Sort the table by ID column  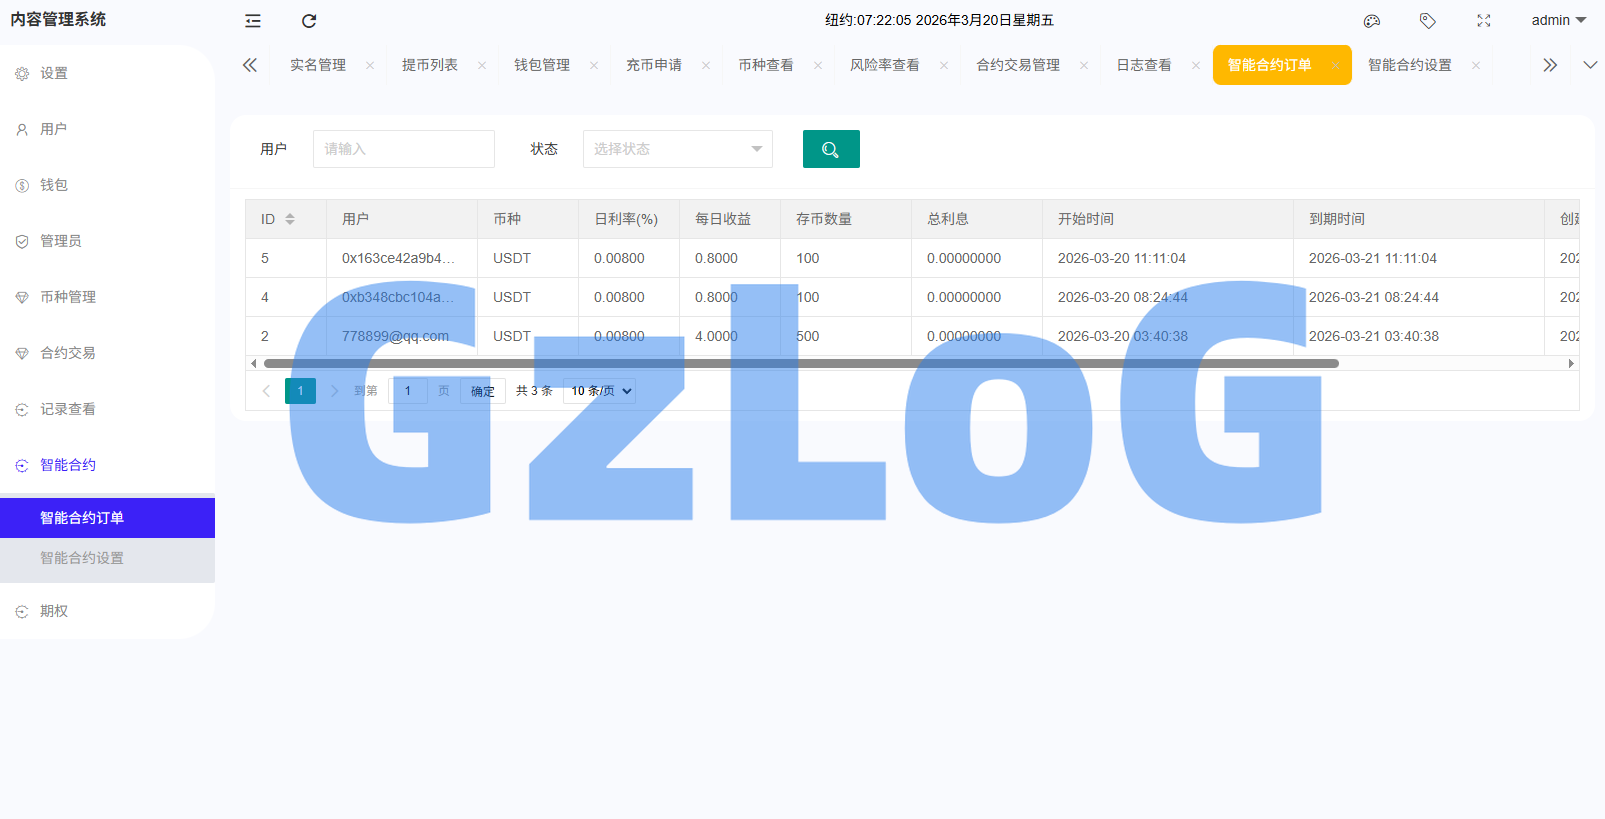(x=290, y=219)
